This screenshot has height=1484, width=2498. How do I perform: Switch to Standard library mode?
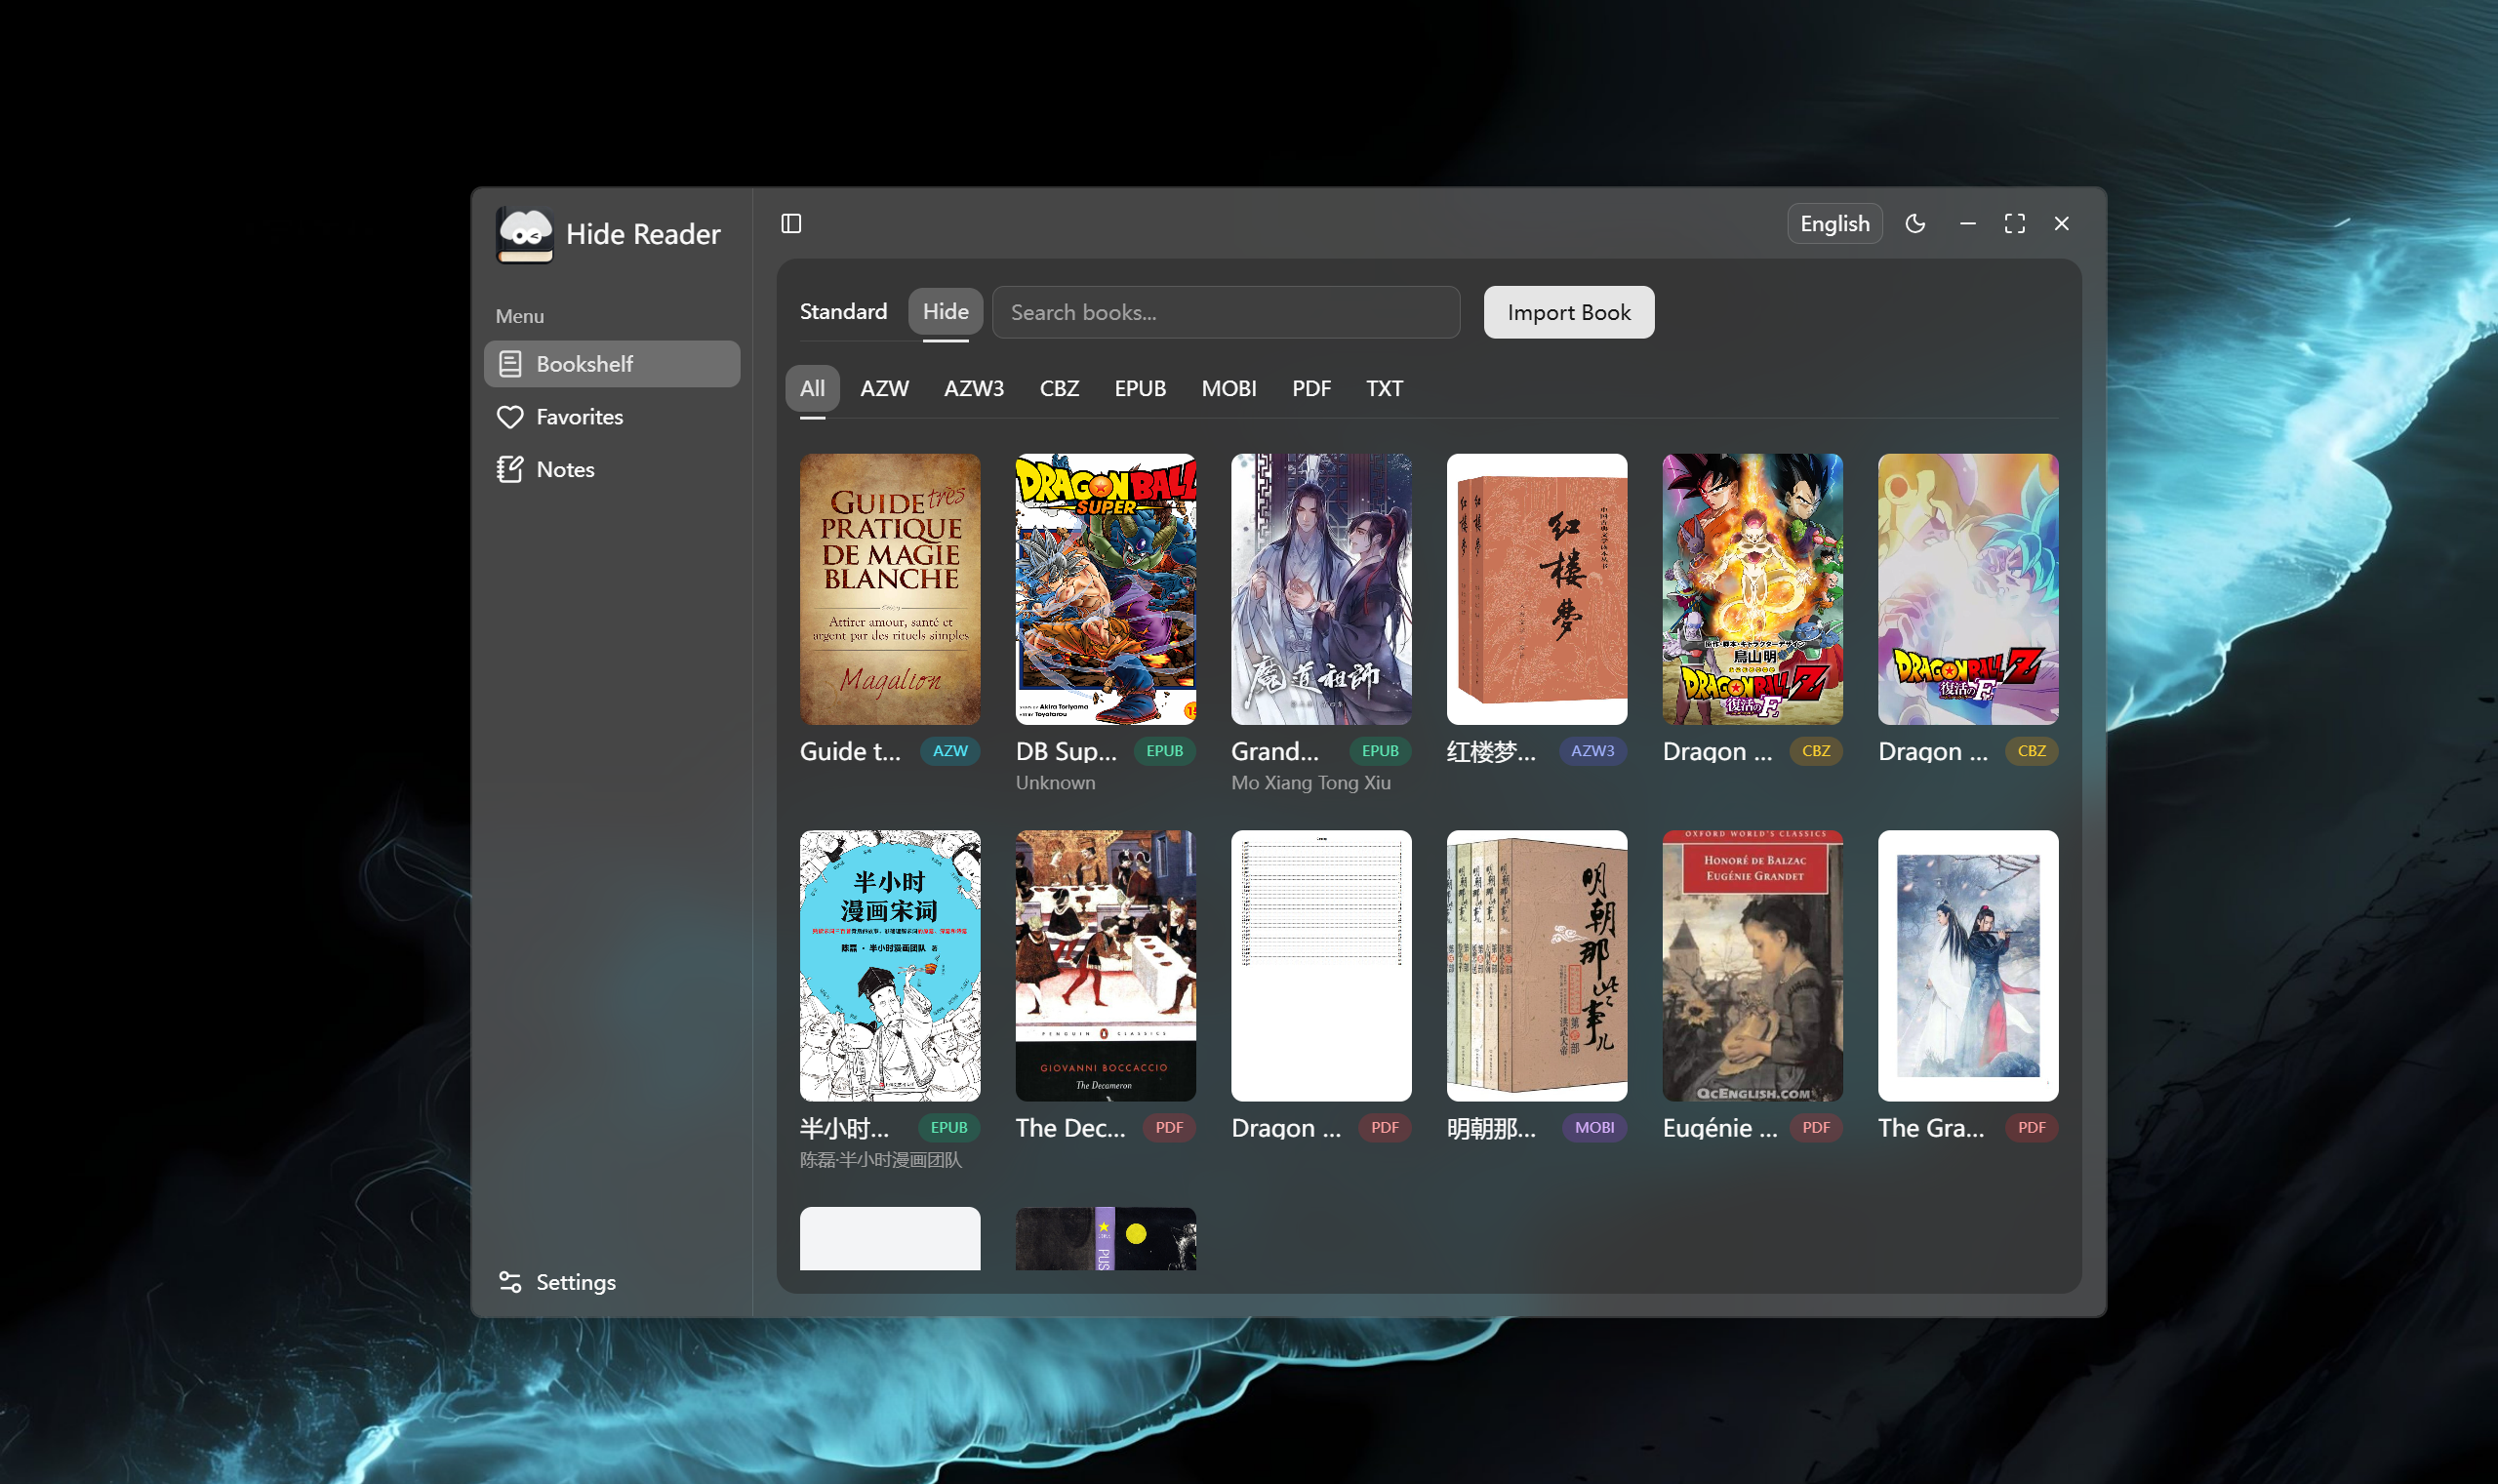[843, 311]
